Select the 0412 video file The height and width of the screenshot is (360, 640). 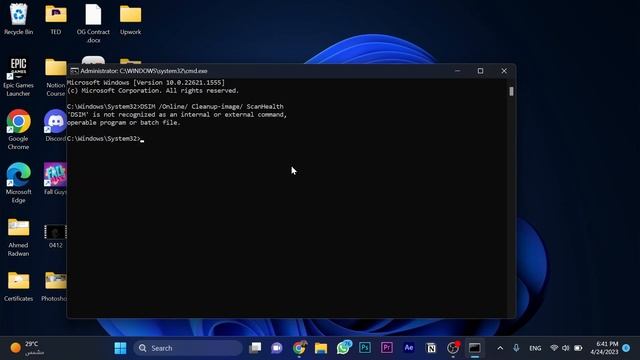(x=56, y=236)
